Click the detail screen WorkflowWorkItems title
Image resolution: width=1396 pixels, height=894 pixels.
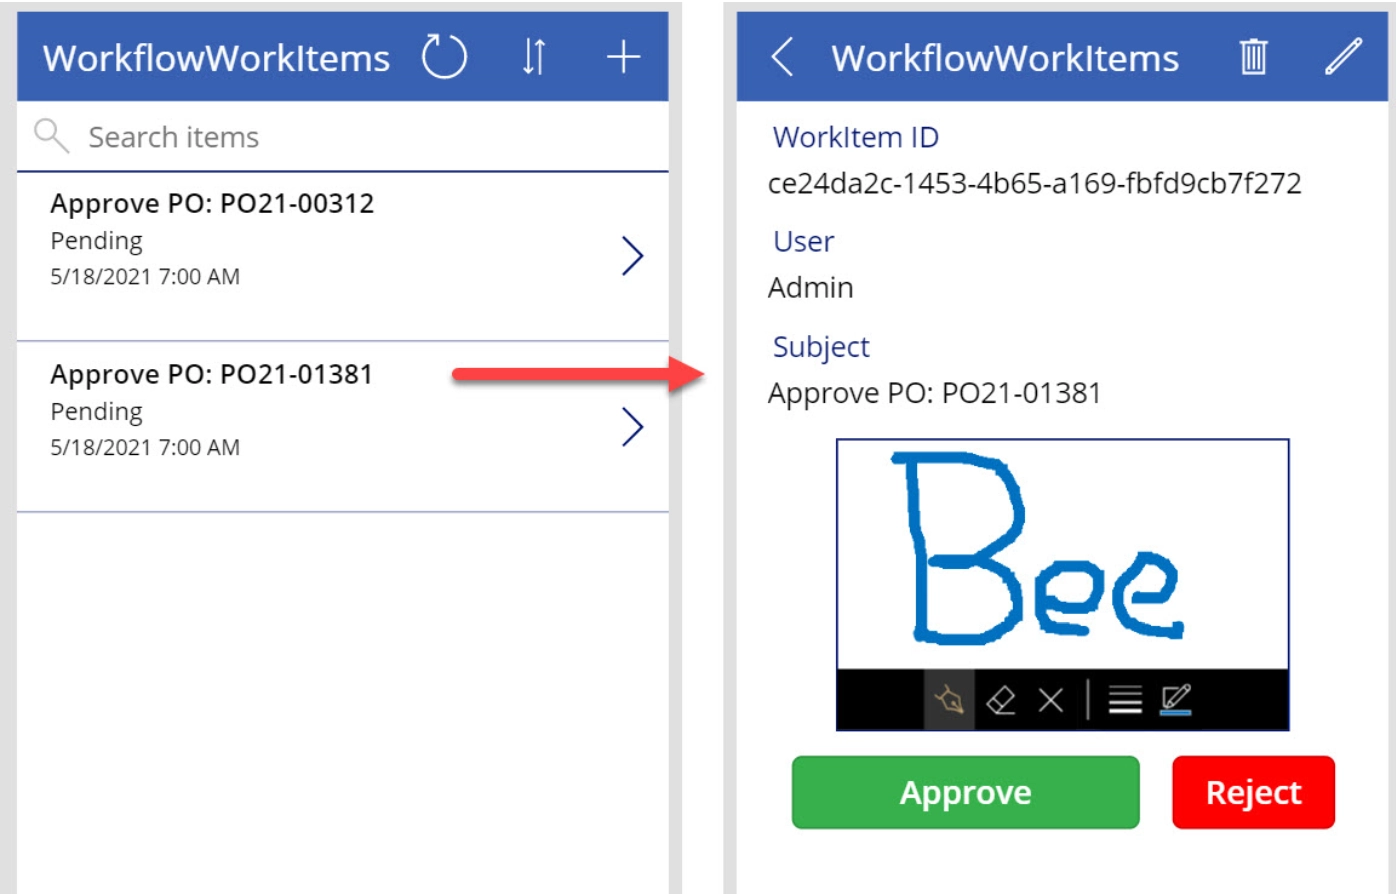[1005, 58]
